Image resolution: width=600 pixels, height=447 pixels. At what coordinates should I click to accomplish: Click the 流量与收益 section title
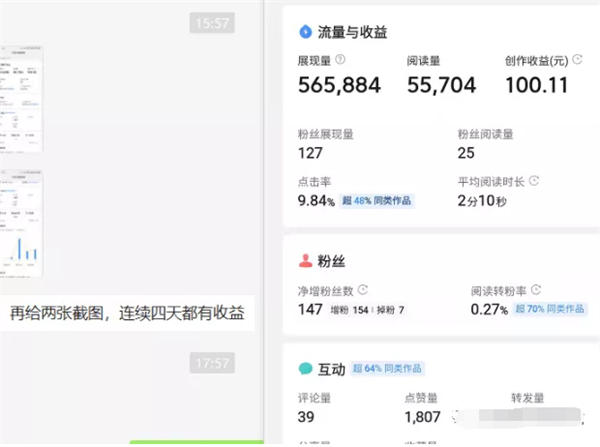click(x=352, y=32)
